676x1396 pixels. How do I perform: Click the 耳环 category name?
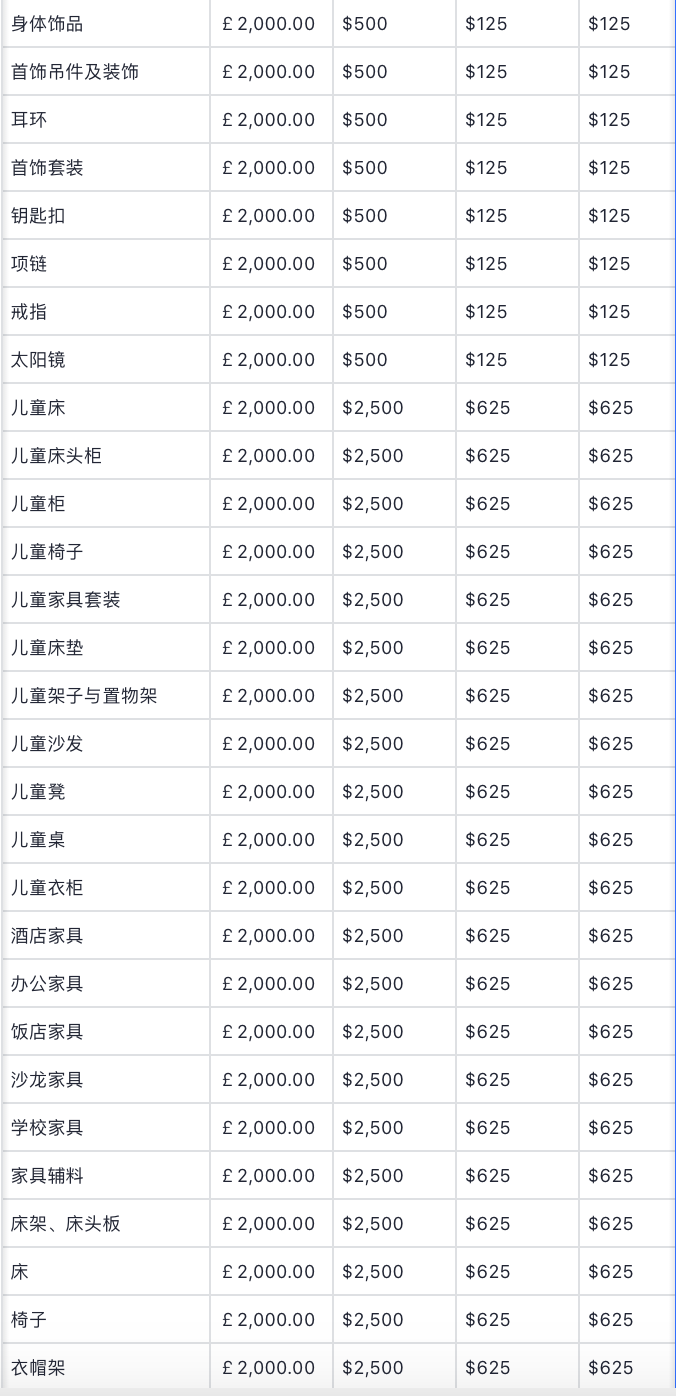point(29,120)
